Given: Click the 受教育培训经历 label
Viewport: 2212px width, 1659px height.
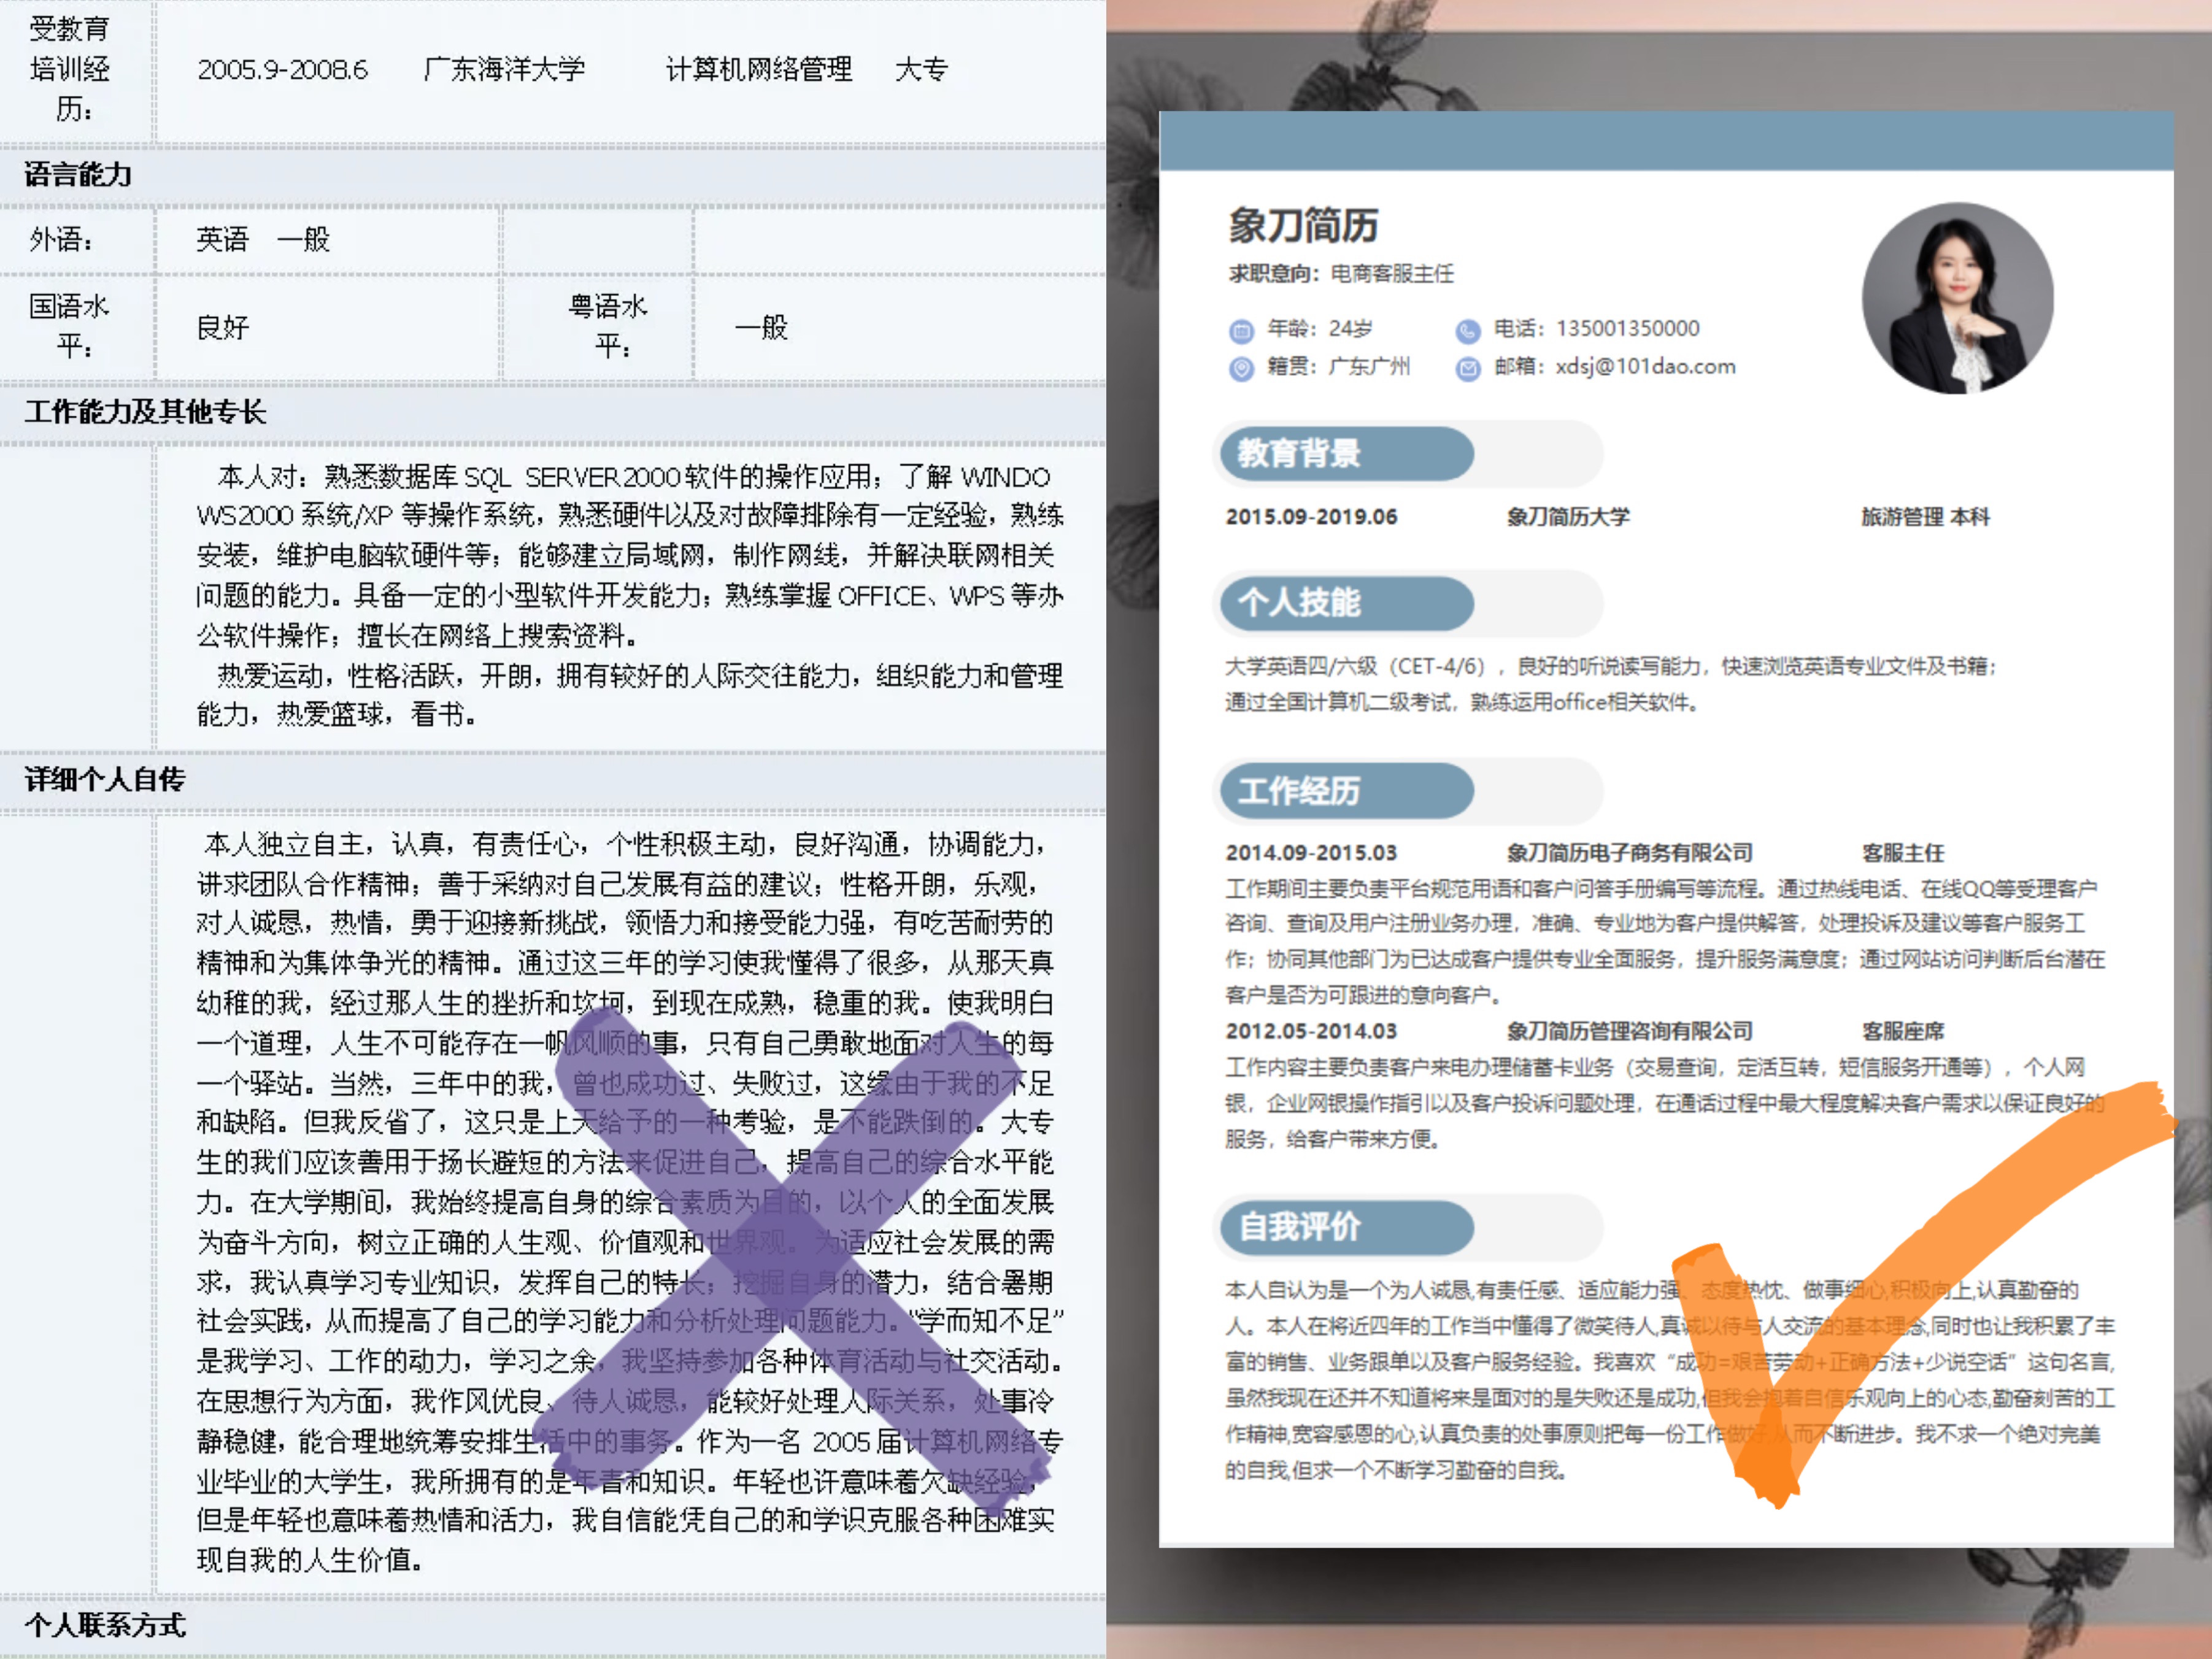Looking at the screenshot, I should pos(69,69).
